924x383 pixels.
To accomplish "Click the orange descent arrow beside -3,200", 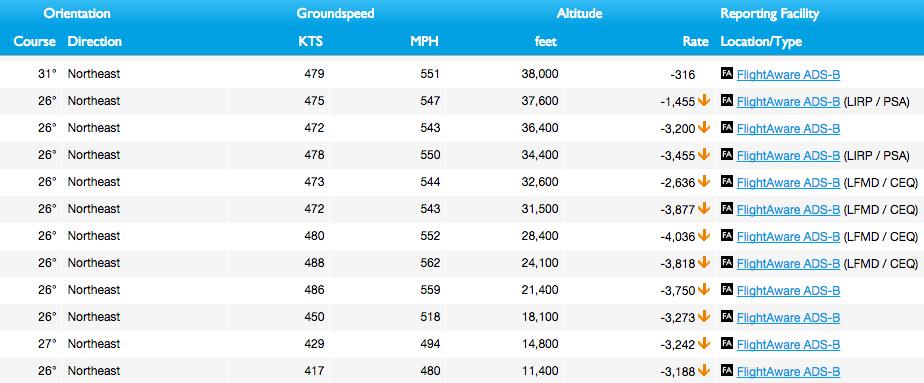I will (704, 127).
